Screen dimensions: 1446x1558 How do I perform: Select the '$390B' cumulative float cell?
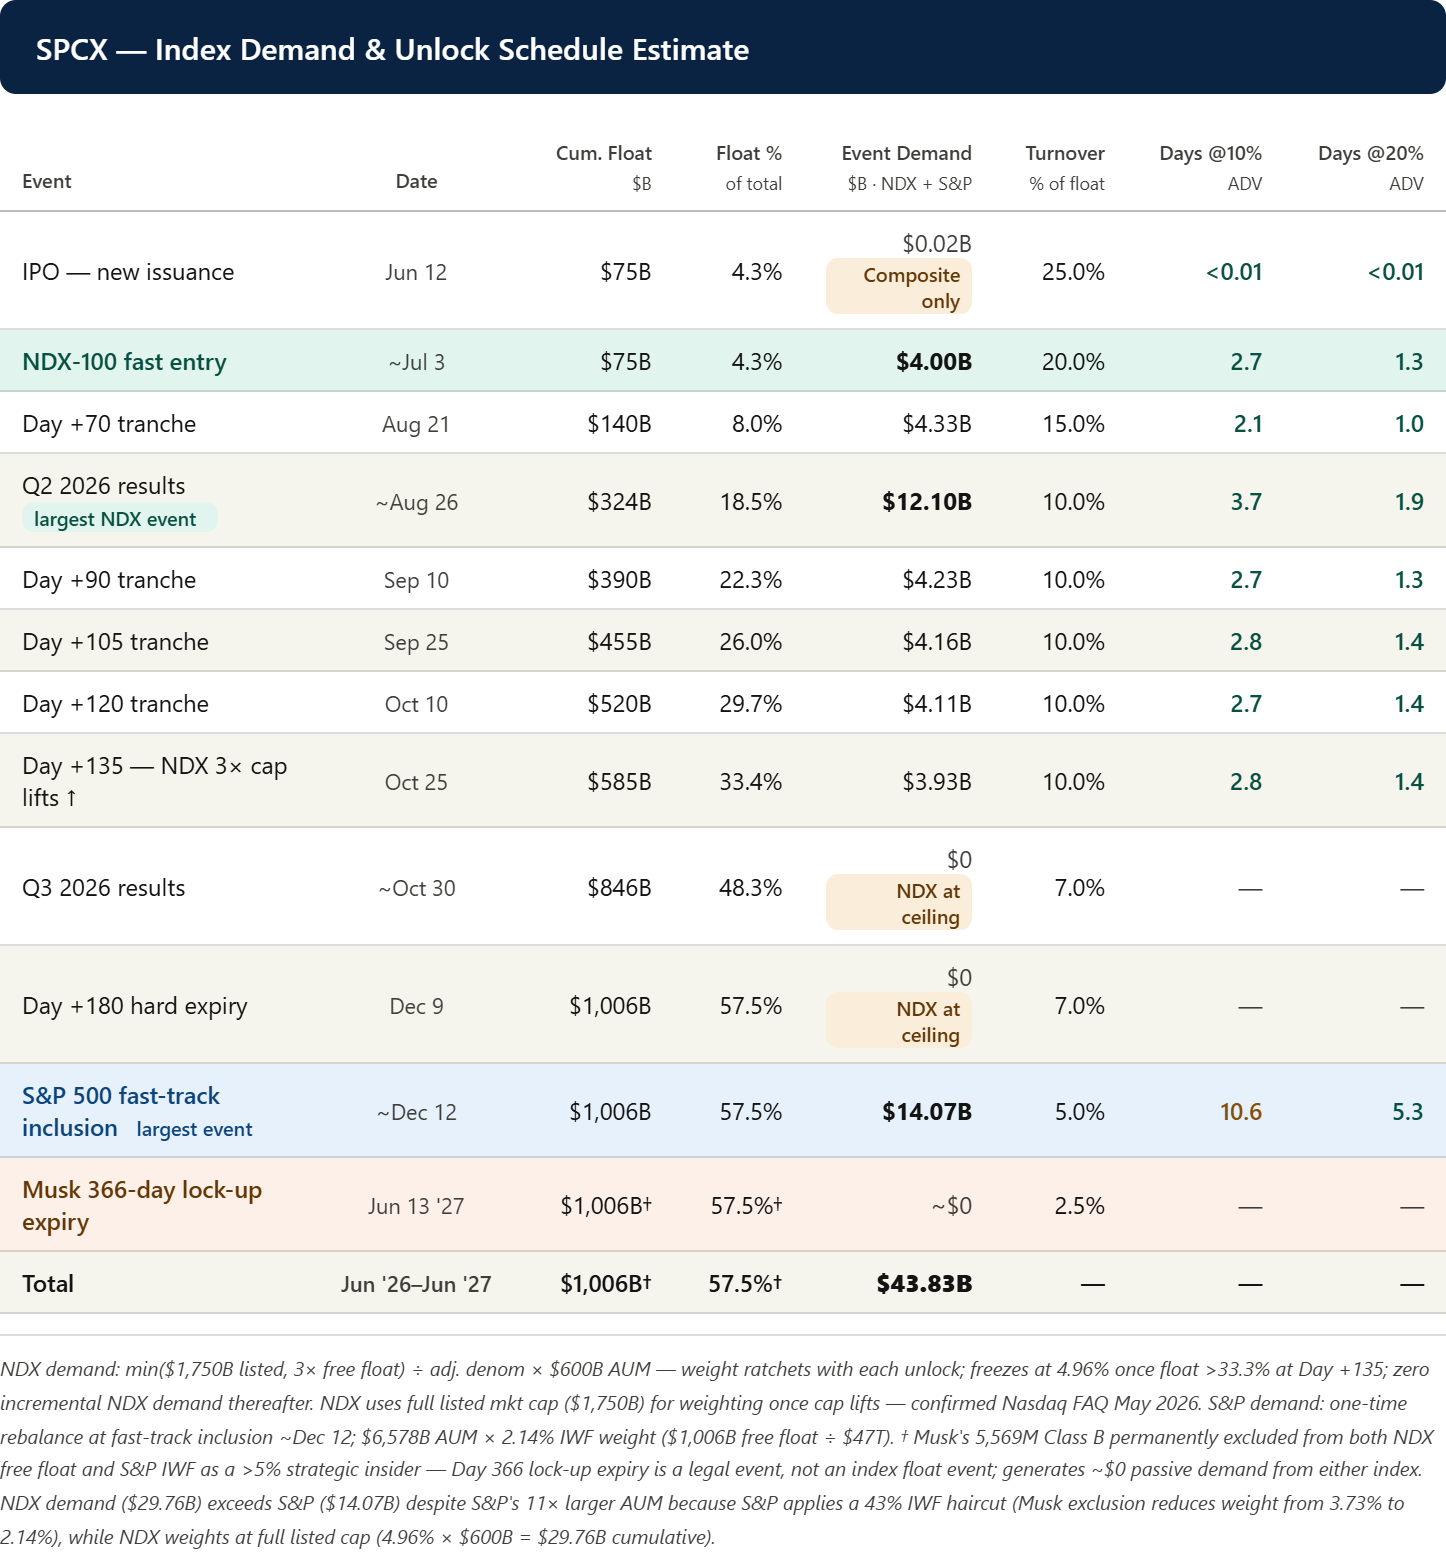(619, 580)
